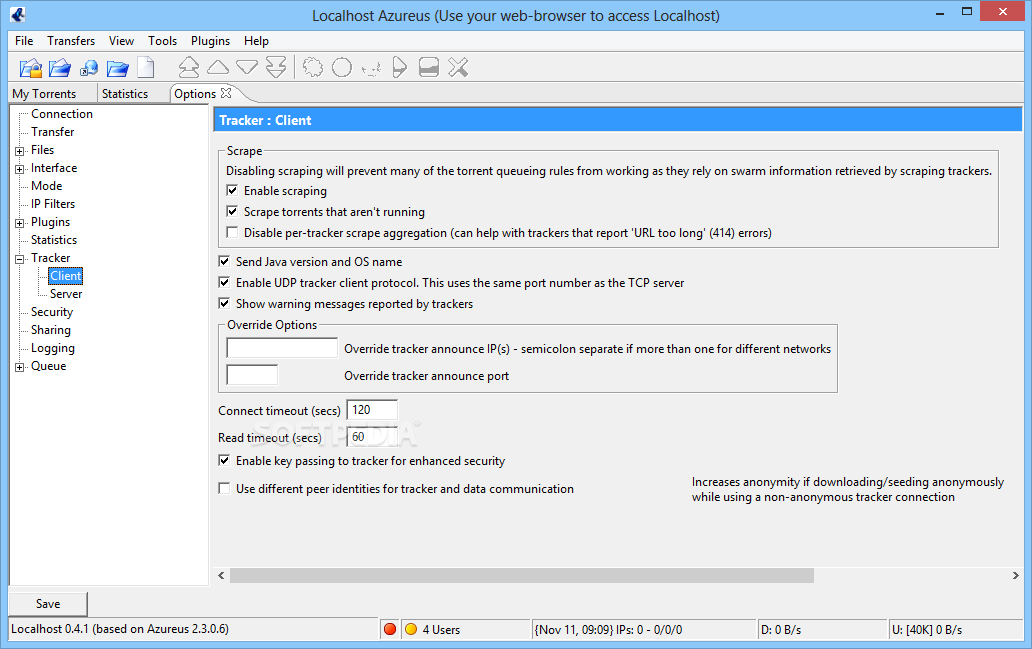Image resolution: width=1032 pixels, height=649 pixels.
Task: Click the move to top double-arrow icon
Action: tap(189, 67)
